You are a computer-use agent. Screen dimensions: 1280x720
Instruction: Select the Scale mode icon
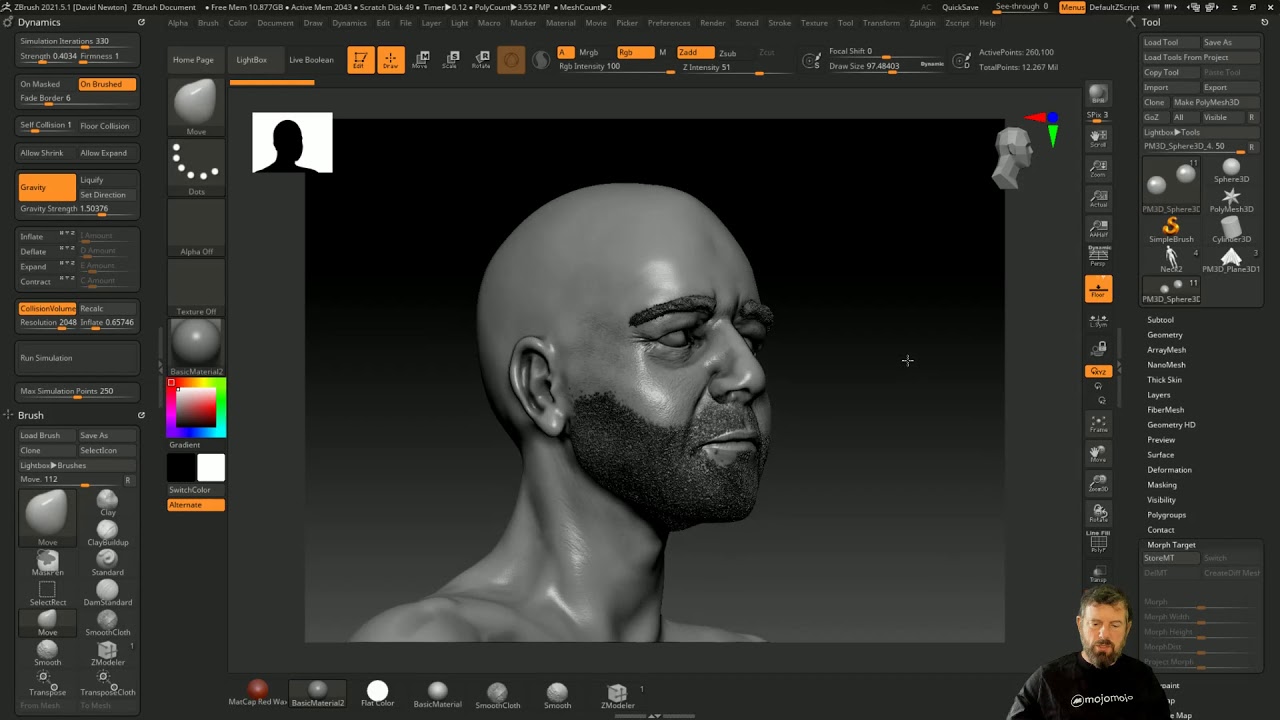click(451, 60)
